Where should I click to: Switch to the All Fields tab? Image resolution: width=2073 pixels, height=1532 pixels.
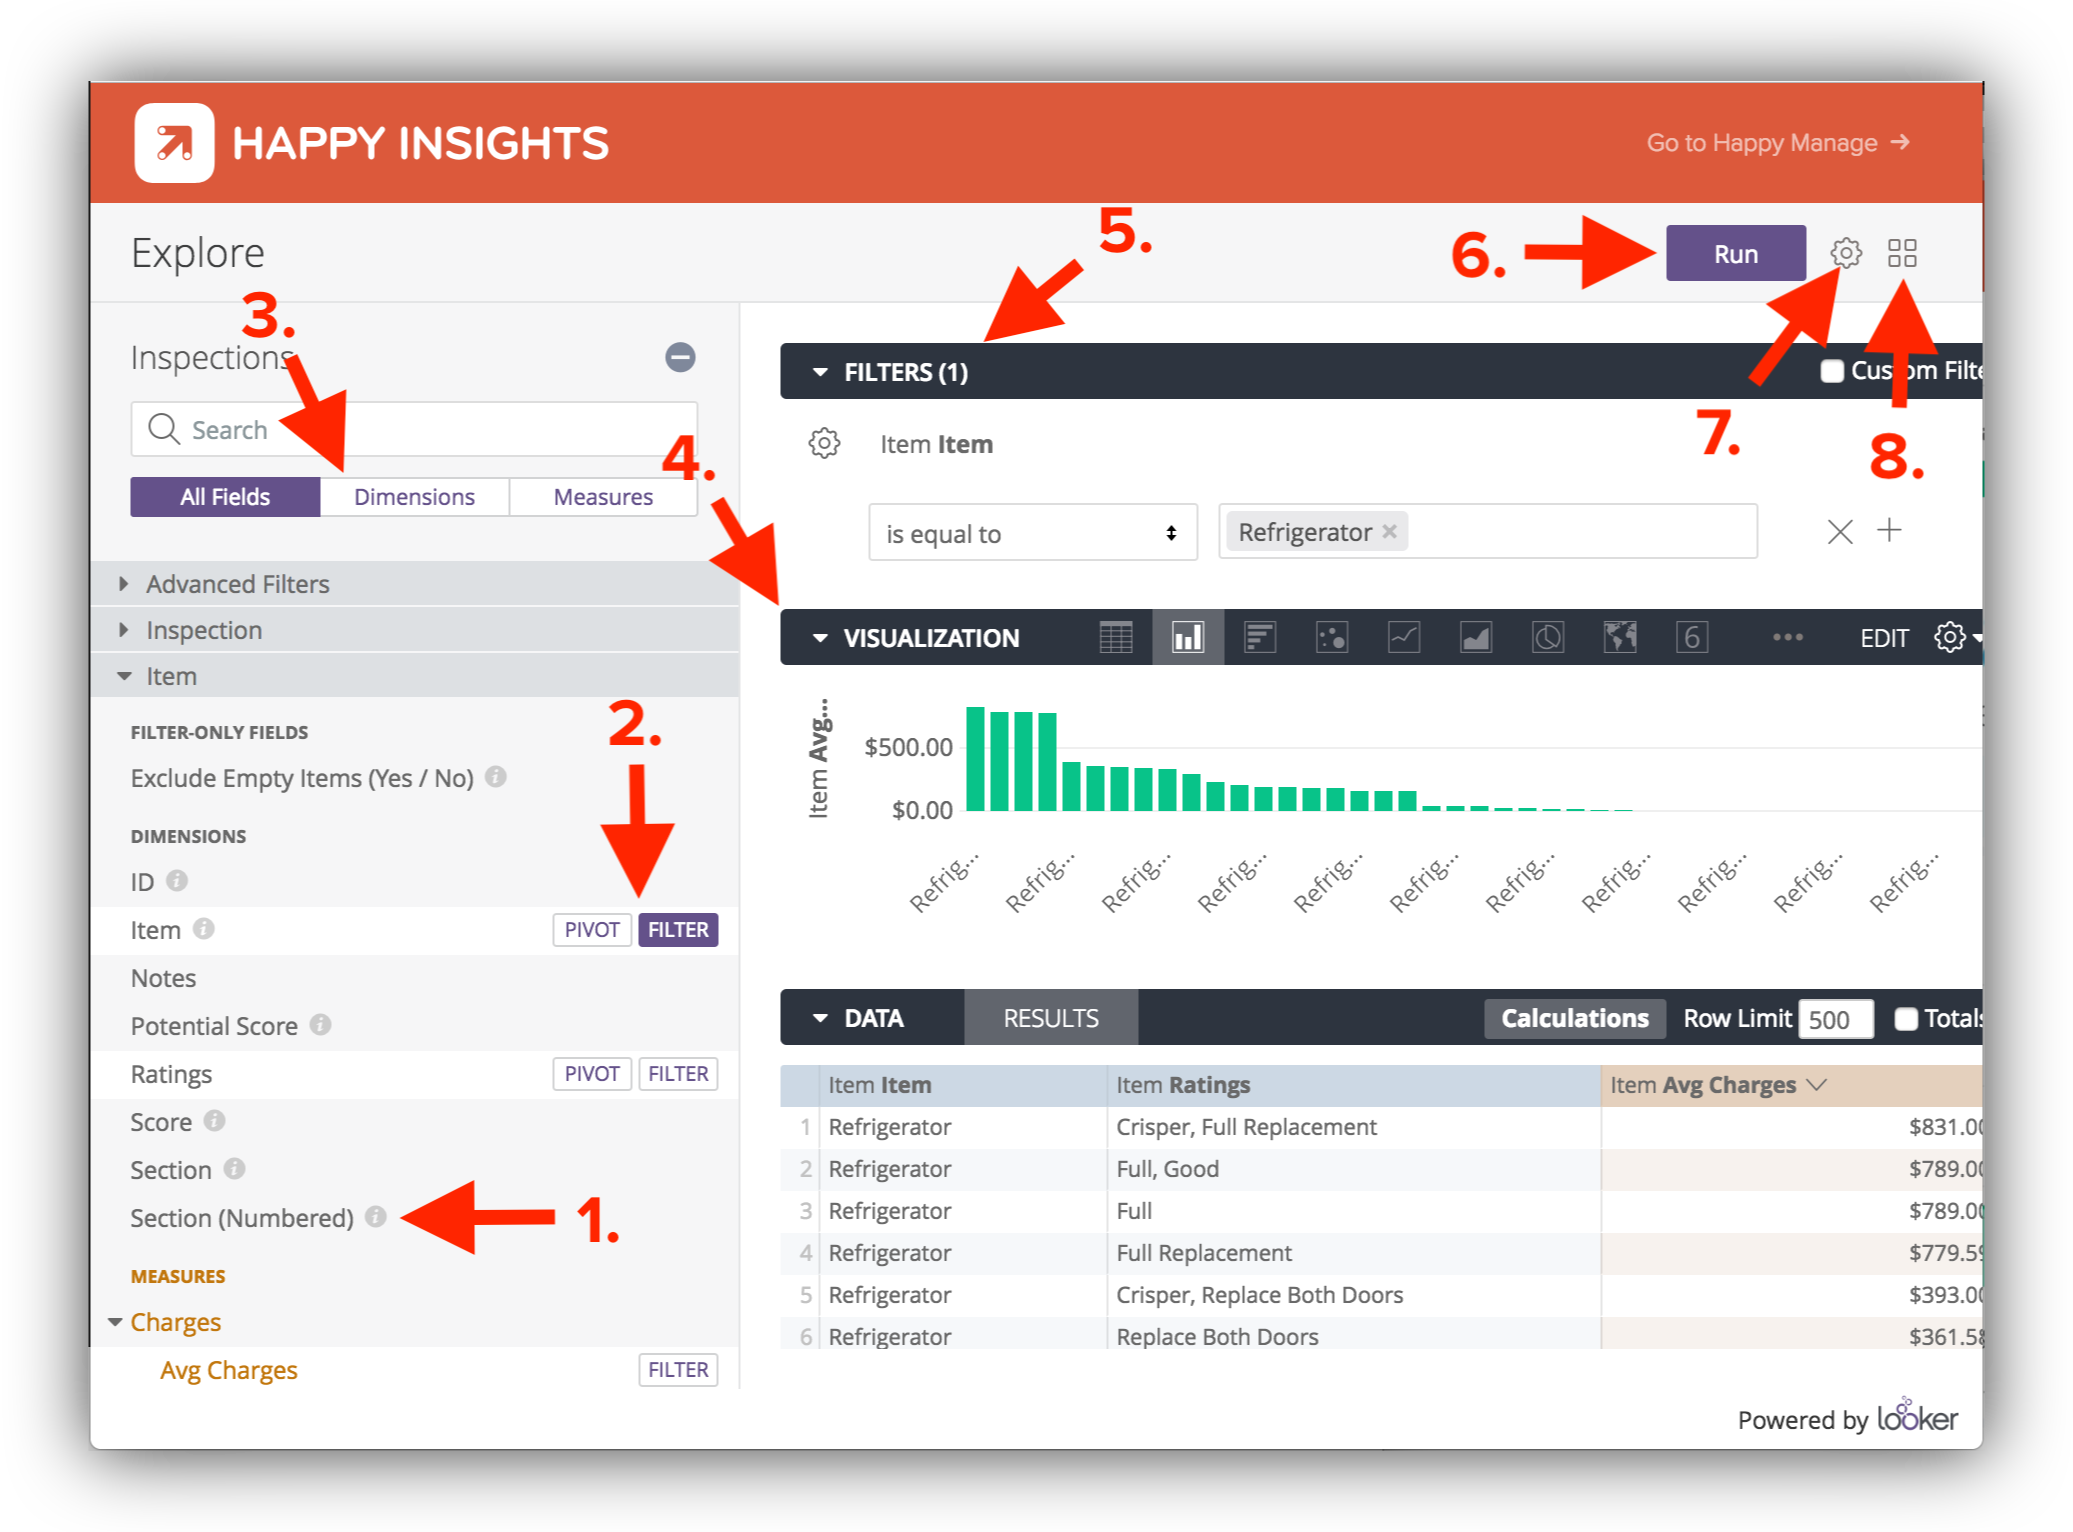[x=225, y=496]
